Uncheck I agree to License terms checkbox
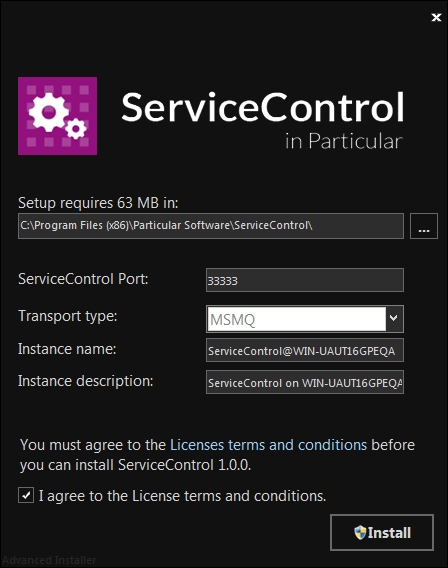The width and height of the screenshot is (448, 568). 26,495
